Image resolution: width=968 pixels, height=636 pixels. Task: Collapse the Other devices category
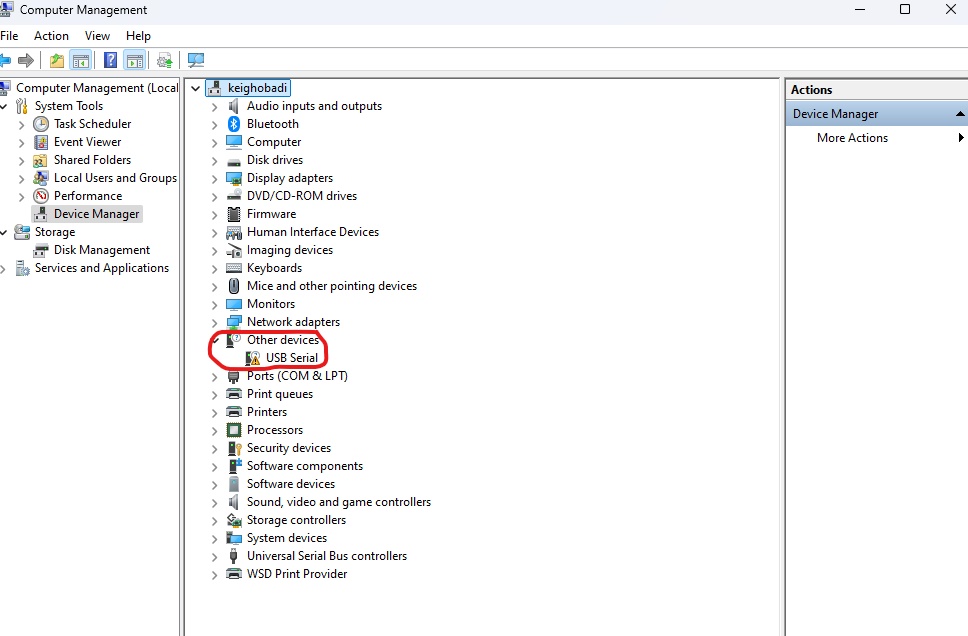click(214, 340)
